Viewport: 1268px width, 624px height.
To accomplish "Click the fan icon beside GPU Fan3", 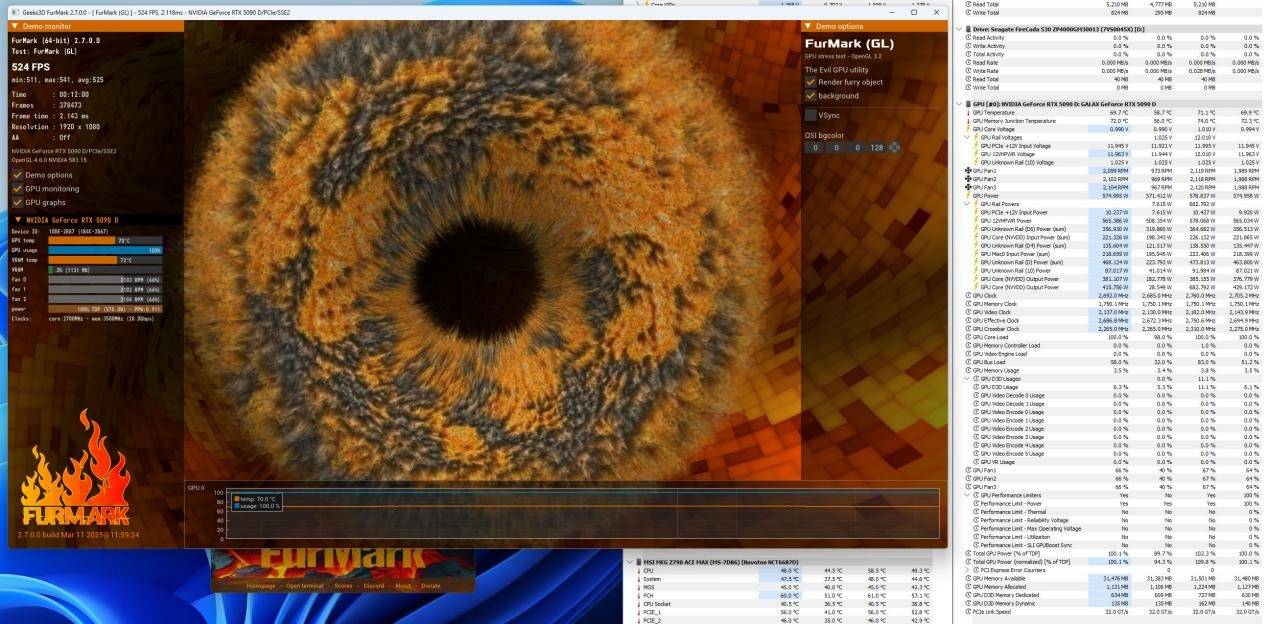I will point(968,187).
